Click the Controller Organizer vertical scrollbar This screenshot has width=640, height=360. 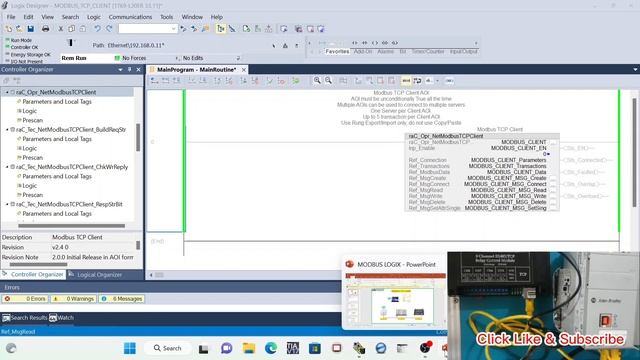(138, 138)
